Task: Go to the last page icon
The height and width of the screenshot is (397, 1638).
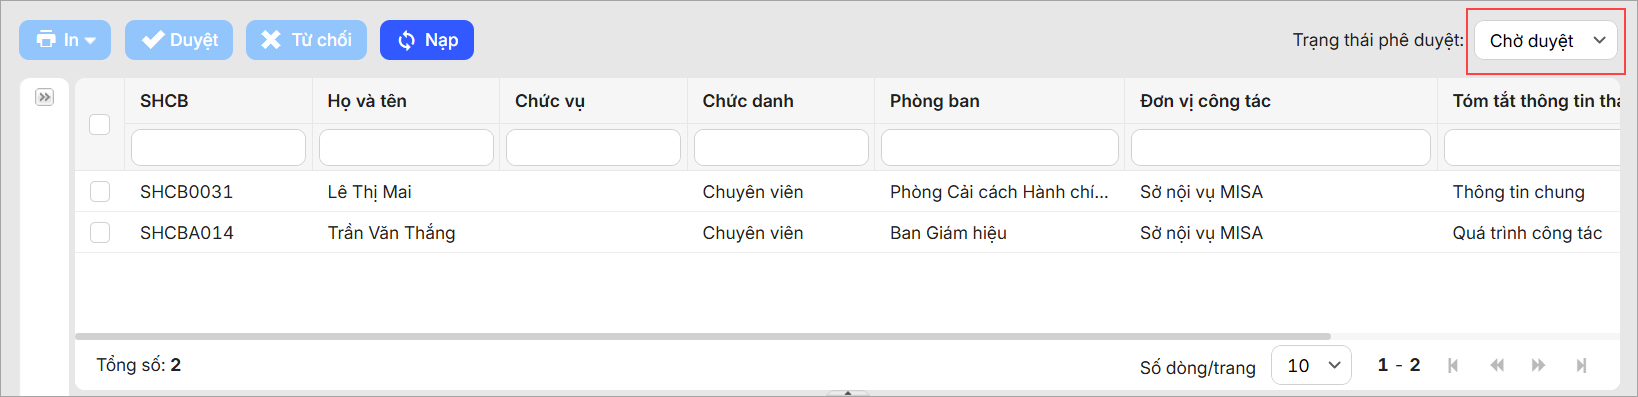Action: (1581, 365)
